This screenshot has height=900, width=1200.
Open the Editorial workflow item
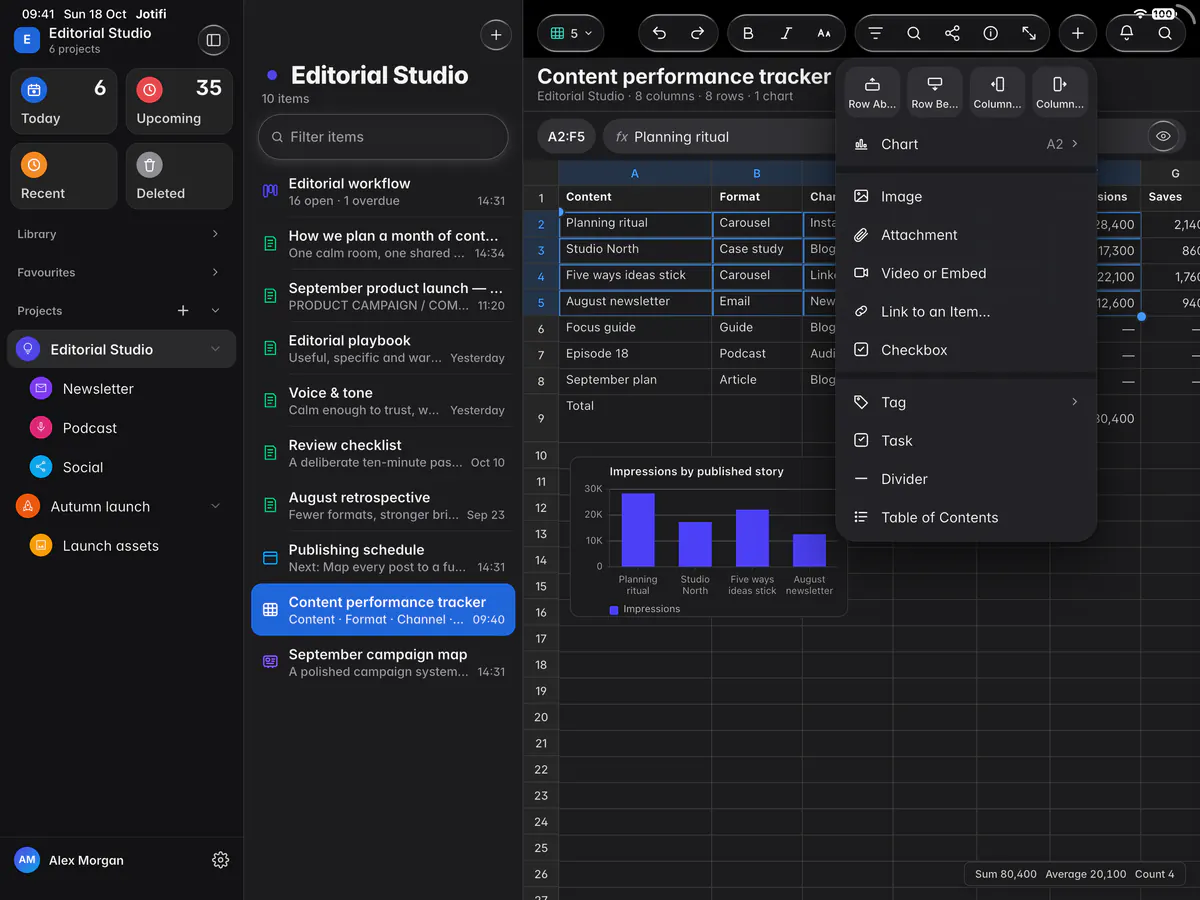[383, 191]
